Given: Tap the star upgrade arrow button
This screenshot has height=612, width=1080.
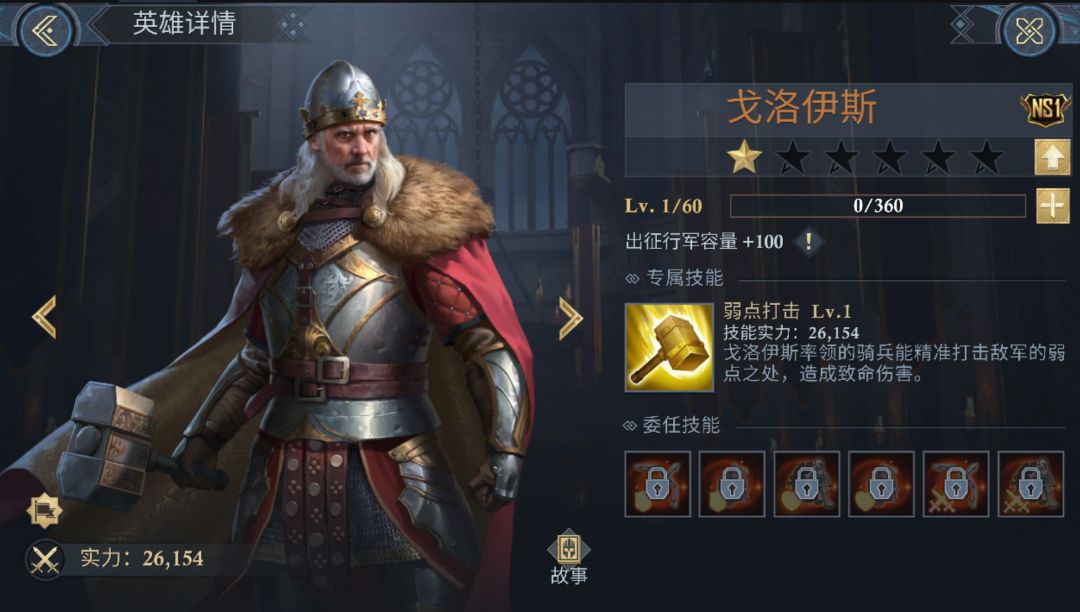Looking at the screenshot, I should (x=1052, y=157).
